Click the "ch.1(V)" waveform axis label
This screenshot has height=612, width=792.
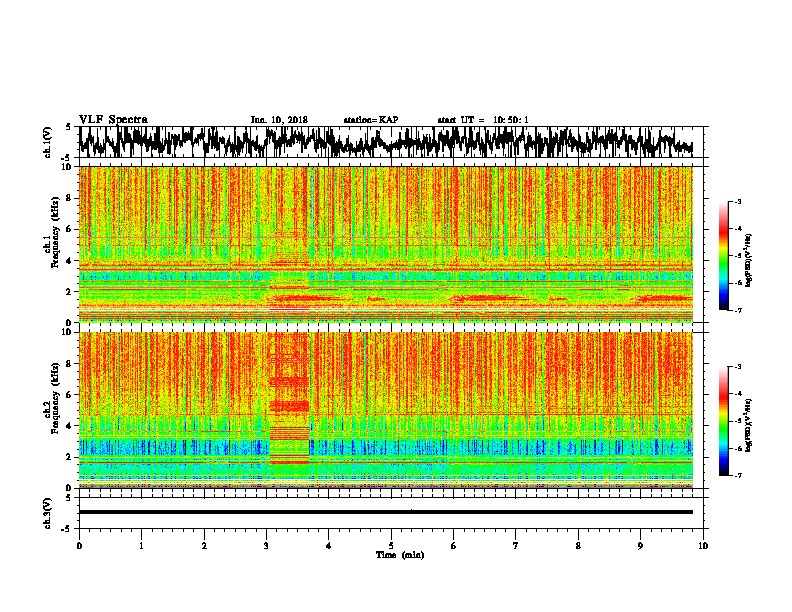click(x=48, y=142)
